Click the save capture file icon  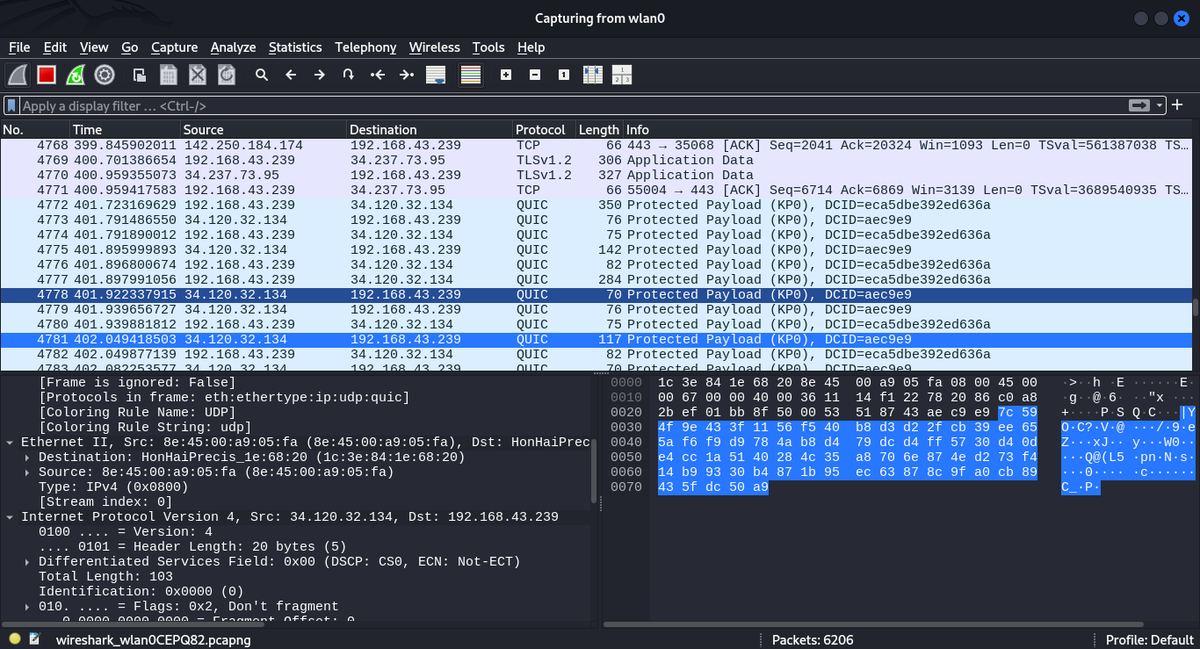169,75
